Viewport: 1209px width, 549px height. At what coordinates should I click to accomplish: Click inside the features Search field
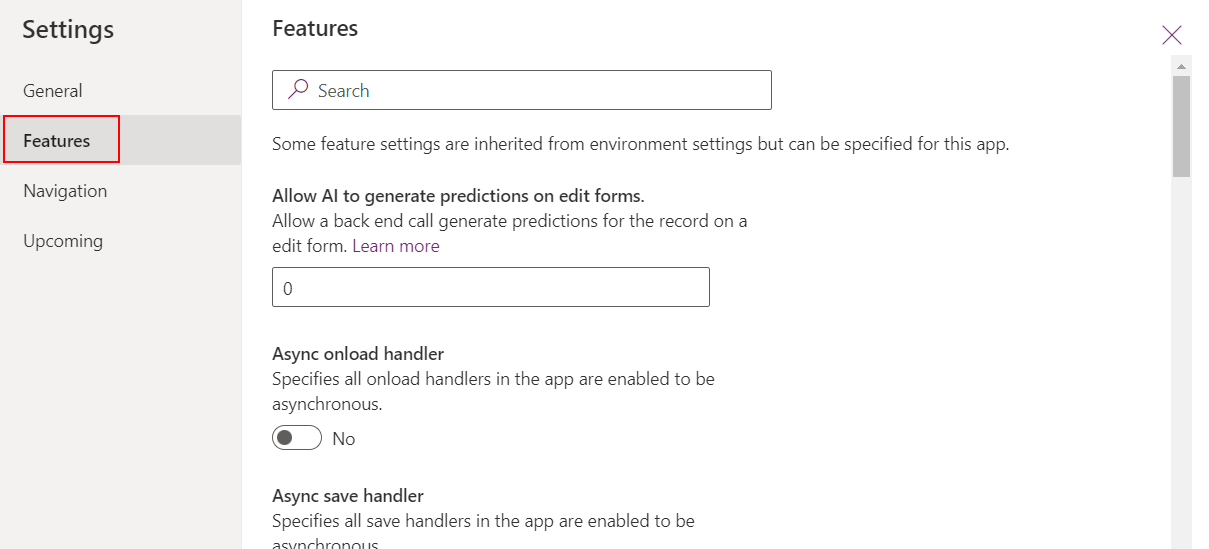point(522,90)
